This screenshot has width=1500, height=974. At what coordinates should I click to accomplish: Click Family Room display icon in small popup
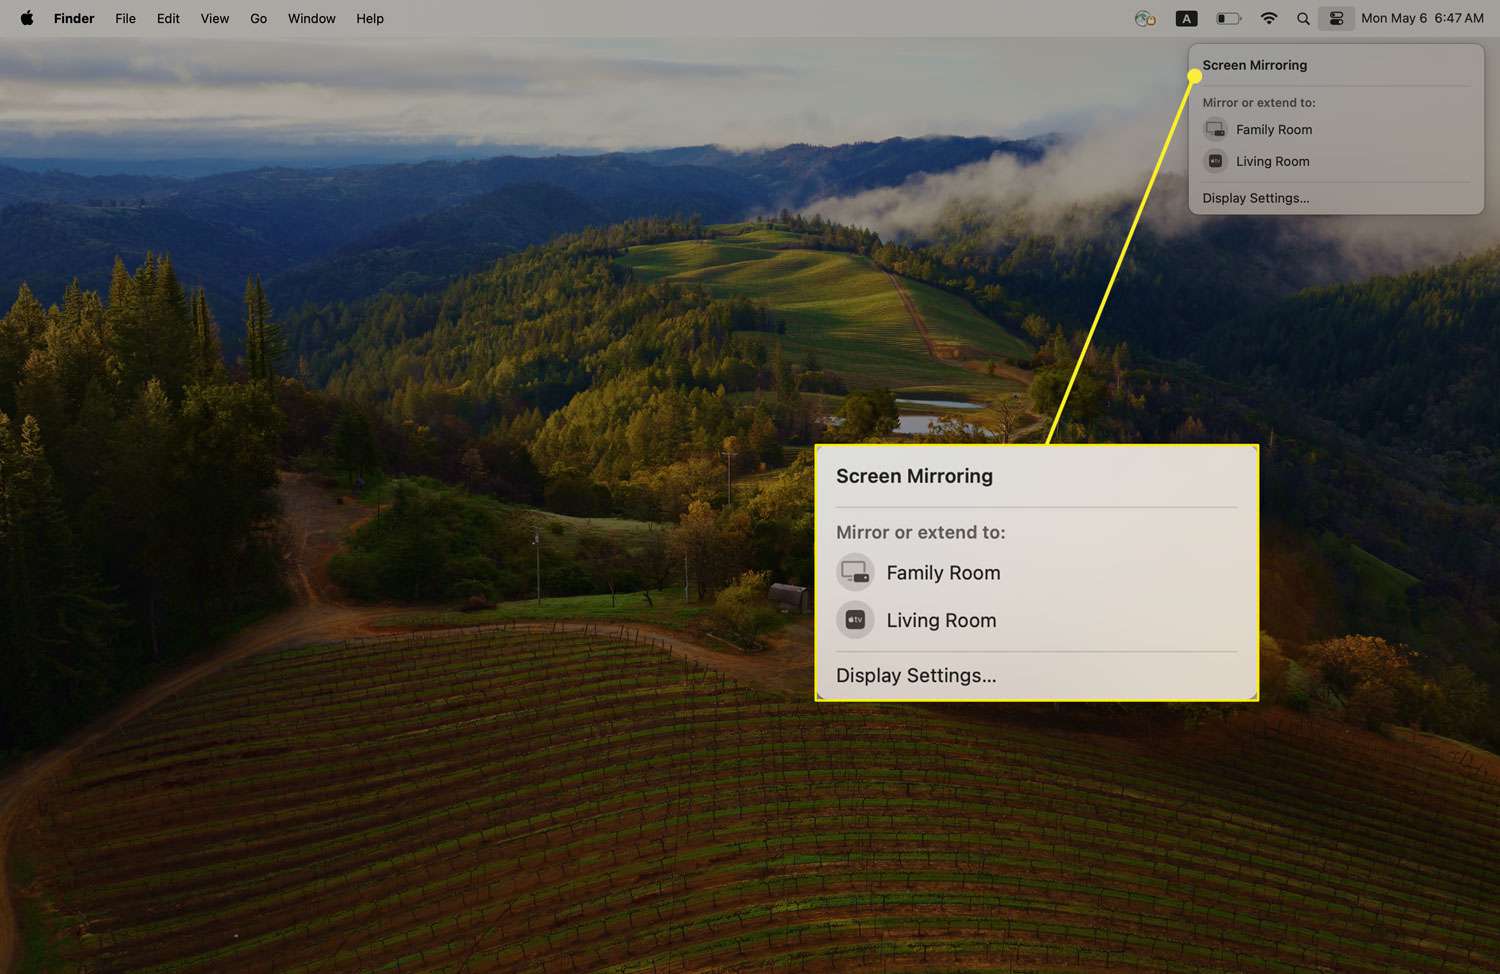1215,129
